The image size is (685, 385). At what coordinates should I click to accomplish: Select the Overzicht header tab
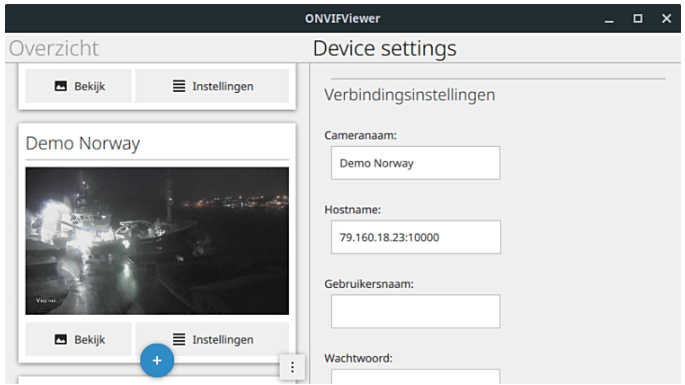point(54,48)
